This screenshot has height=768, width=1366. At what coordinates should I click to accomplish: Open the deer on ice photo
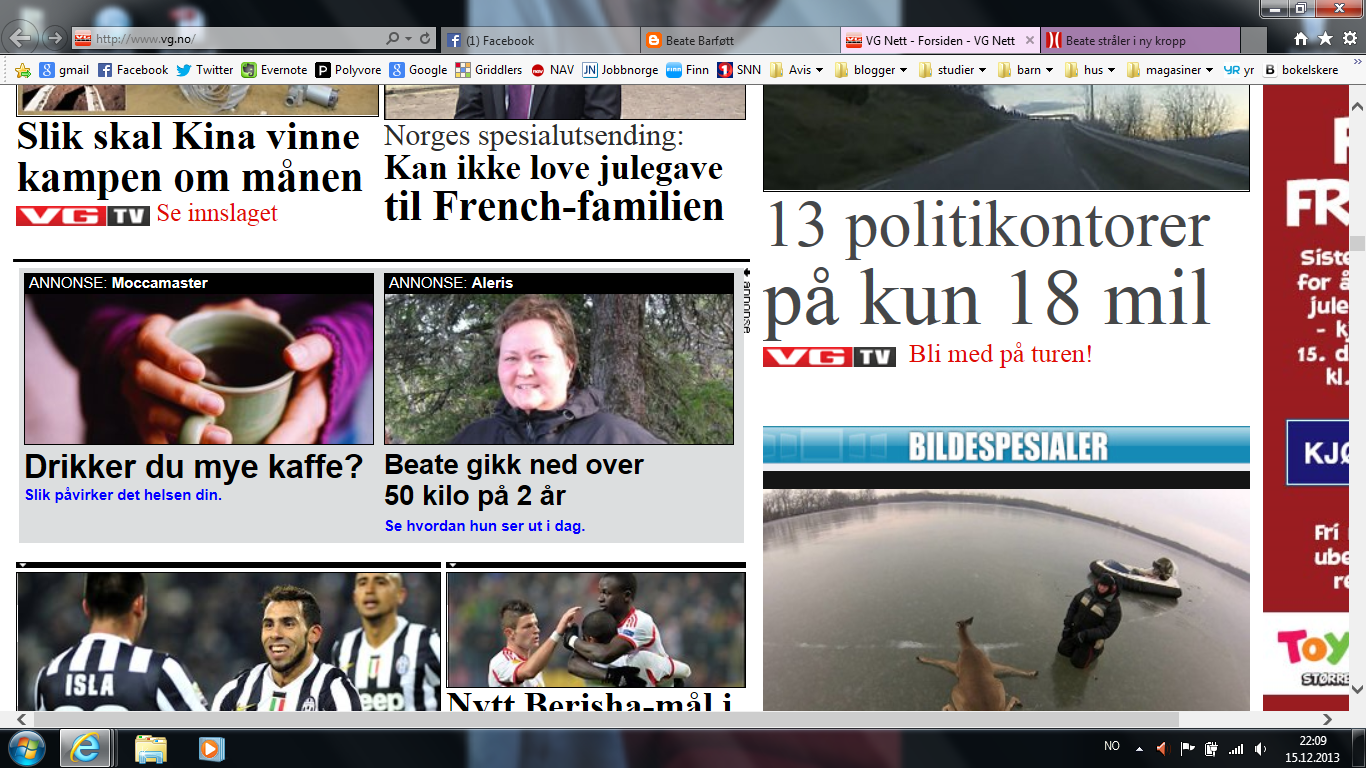1006,600
